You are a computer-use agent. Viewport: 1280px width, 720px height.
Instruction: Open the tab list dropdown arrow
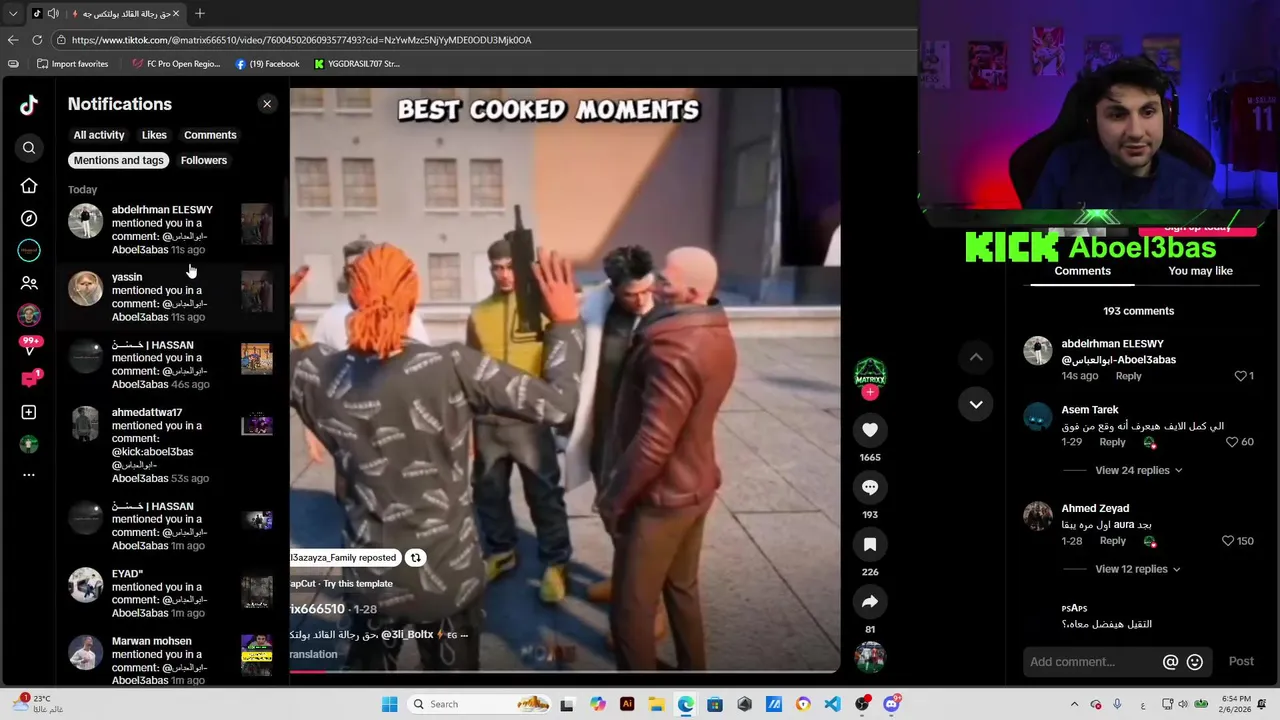[x=13, y=14]
